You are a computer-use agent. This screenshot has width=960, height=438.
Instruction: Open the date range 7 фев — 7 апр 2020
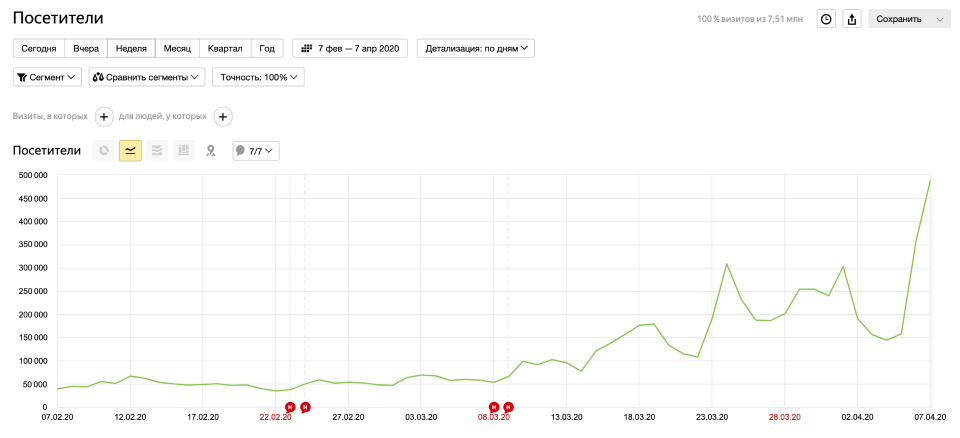[349, 48]
